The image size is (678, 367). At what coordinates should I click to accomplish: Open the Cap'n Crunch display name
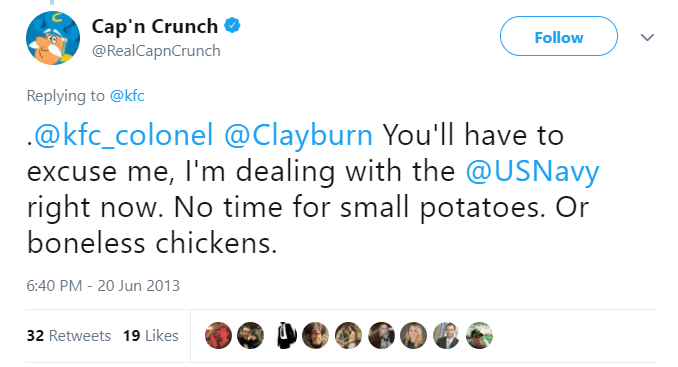(x=155, y=27)
